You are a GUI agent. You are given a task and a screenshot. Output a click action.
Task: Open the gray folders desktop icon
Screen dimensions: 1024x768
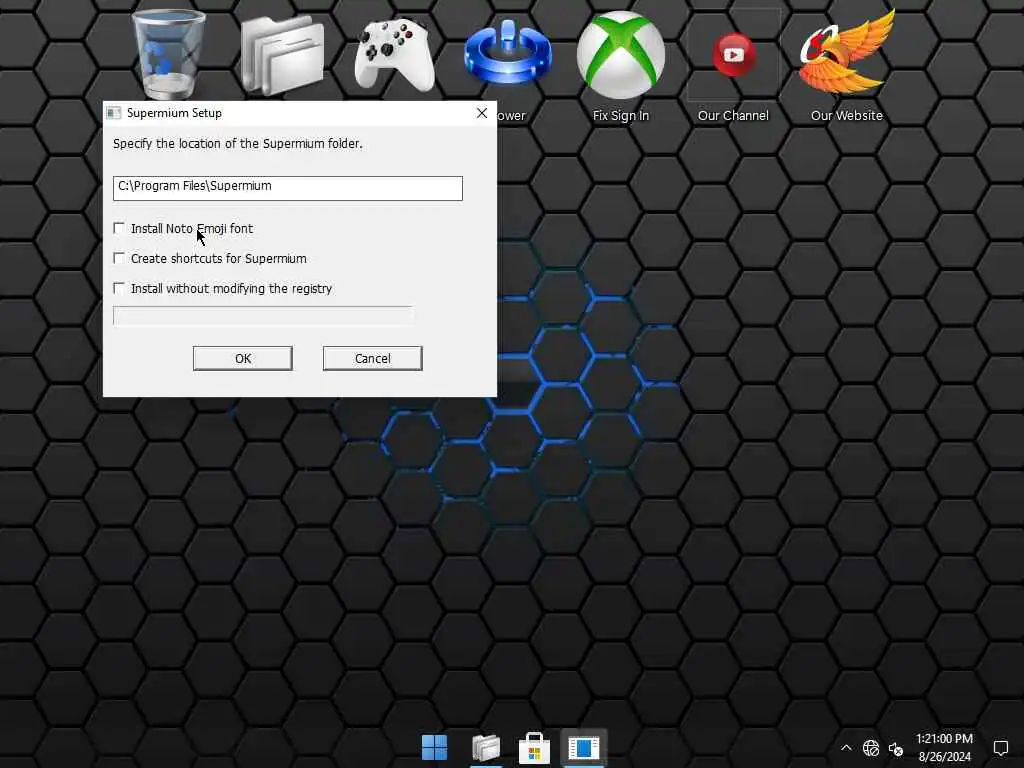(x=282, y=56)
